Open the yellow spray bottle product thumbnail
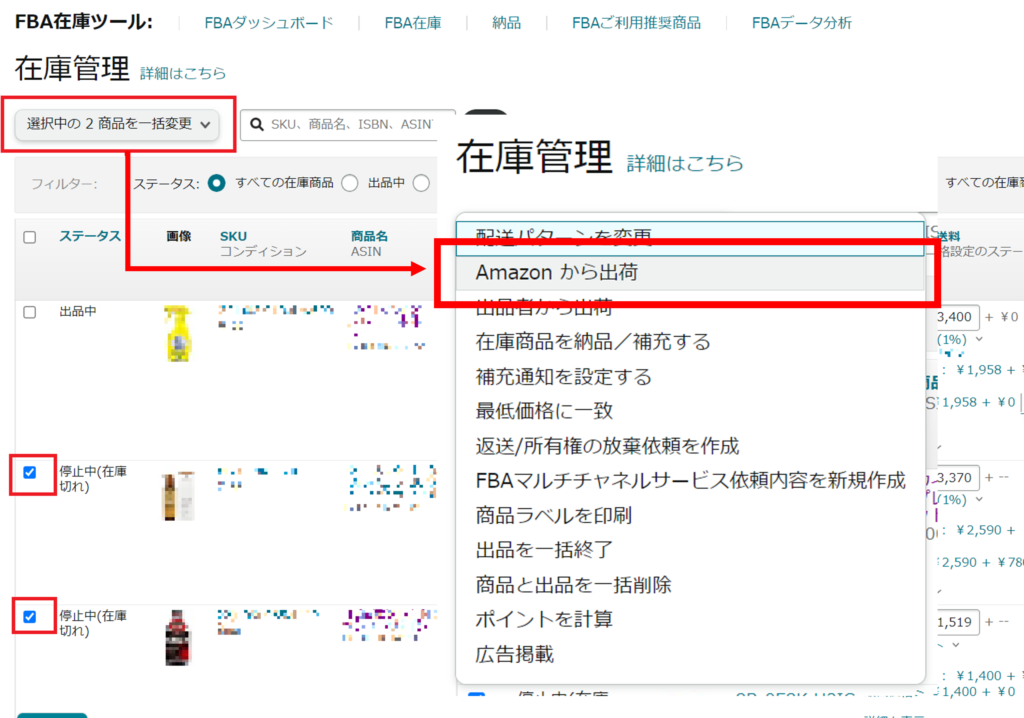Viewport: 1024px width, 718px height. tap(178, 334)
